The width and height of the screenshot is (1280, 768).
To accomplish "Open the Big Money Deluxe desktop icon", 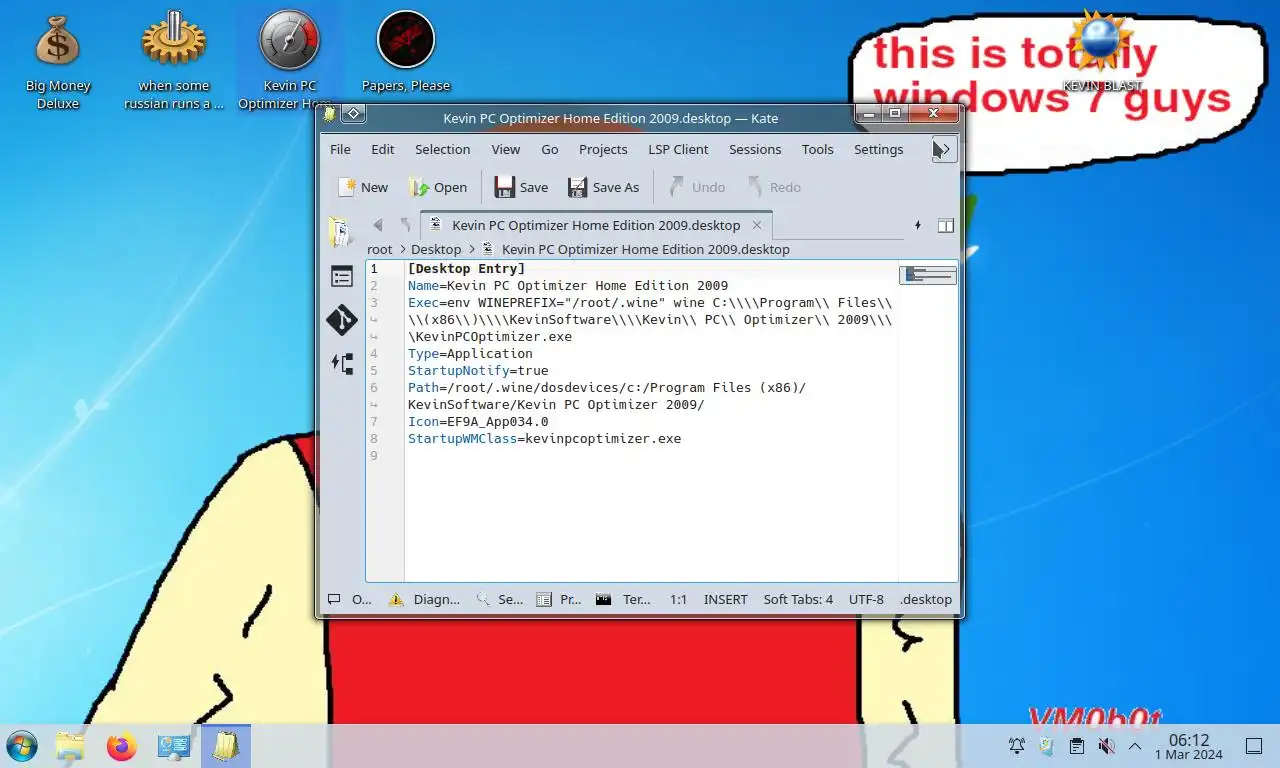I will tap(57, 60).
